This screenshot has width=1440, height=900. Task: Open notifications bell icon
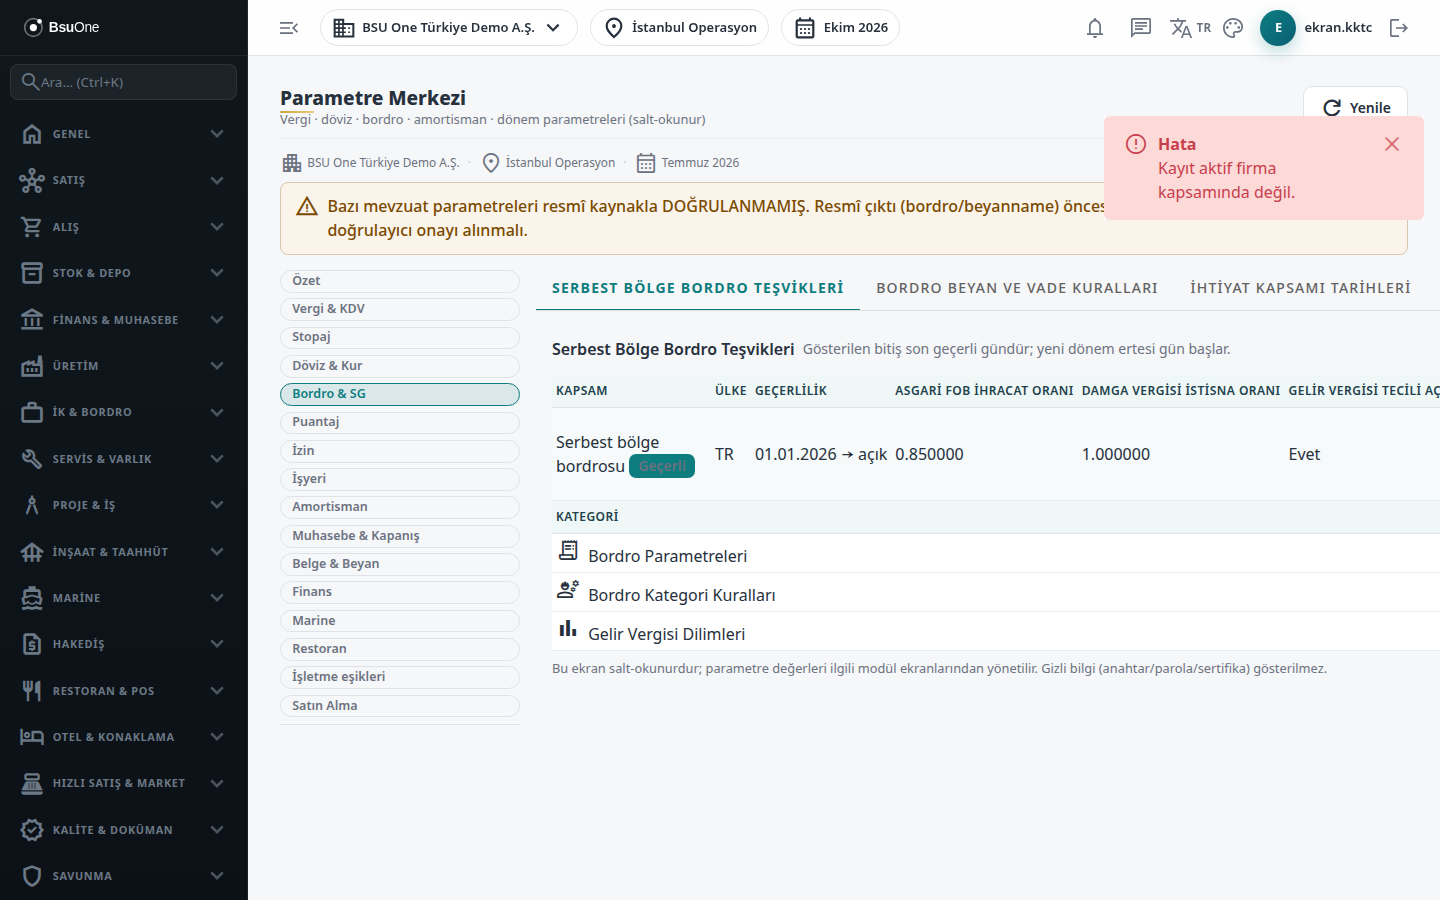tap(1095, 28)
